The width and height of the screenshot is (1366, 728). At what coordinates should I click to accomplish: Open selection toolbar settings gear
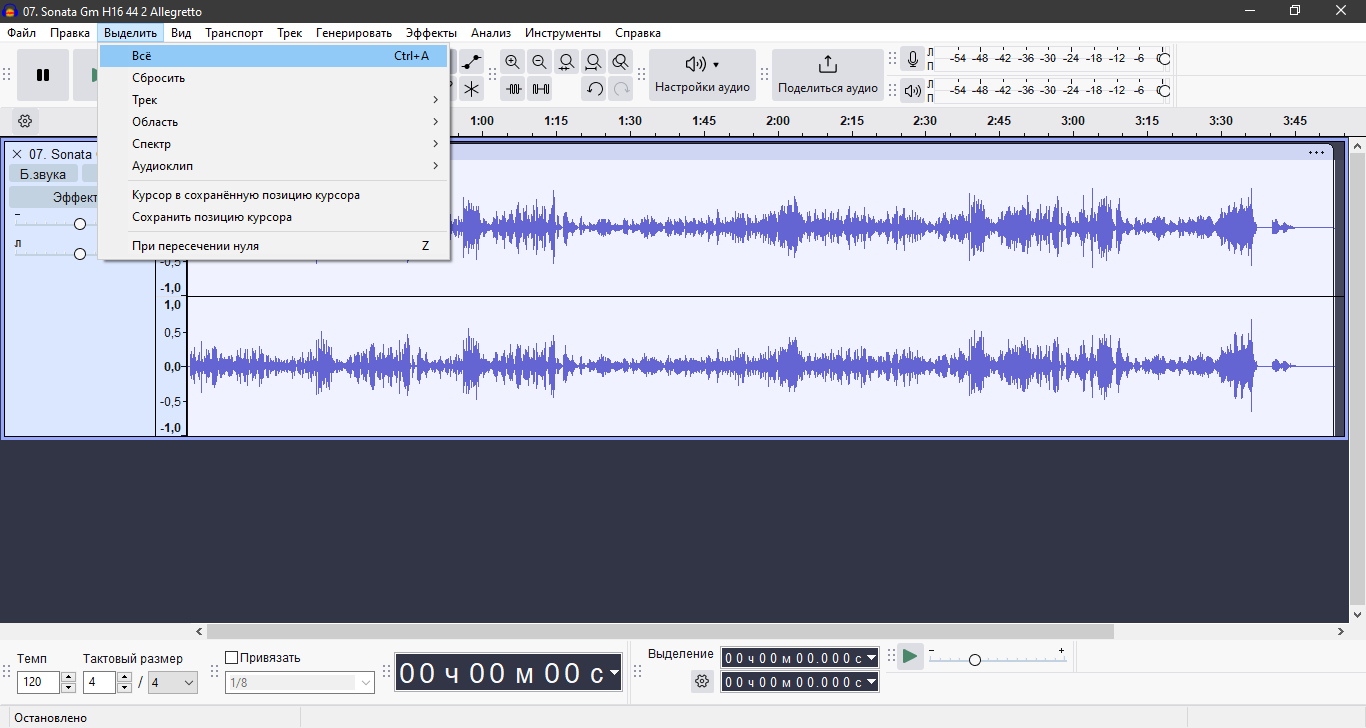click(x=702, y=681)
